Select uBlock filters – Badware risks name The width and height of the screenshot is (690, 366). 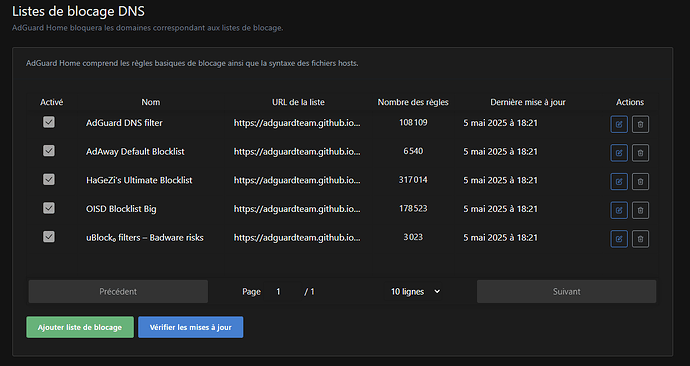pos(145,238)
